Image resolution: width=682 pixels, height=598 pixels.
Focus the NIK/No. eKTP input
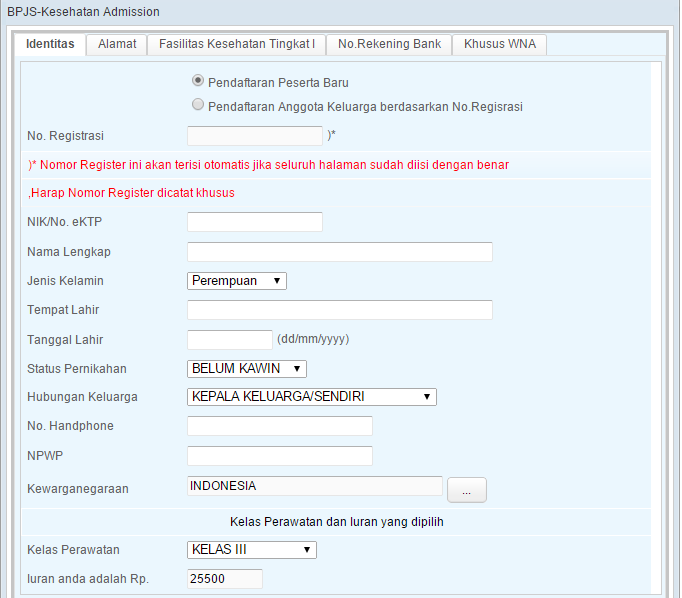255,222
